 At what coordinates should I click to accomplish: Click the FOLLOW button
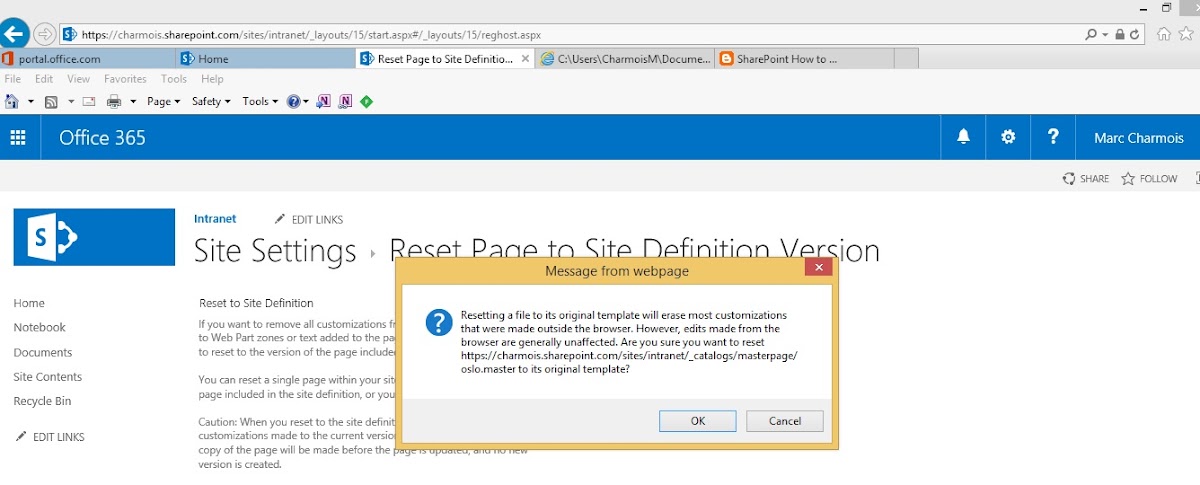tap(1150, 179)
